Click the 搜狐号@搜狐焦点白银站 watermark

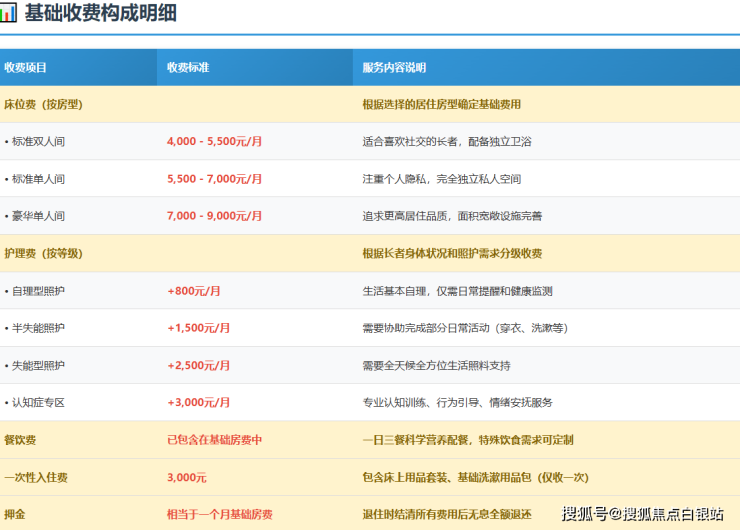pos(642,514)
